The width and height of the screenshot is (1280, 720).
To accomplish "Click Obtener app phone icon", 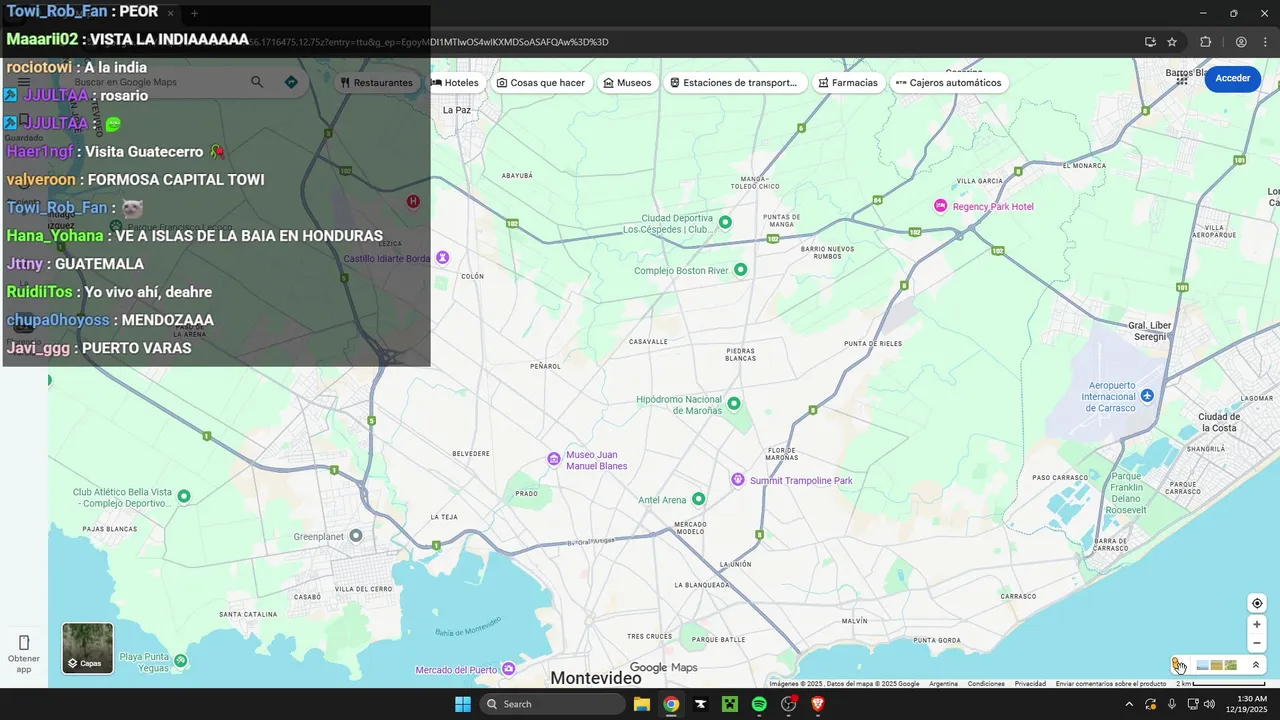I will 24,642.
